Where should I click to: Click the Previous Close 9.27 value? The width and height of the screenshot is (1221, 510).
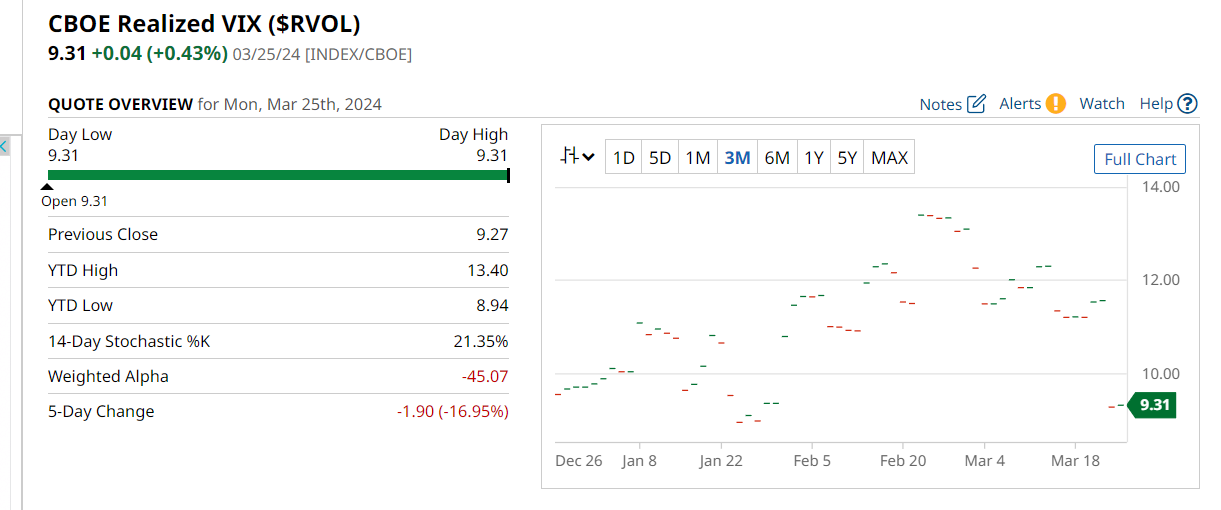[493, 235]
